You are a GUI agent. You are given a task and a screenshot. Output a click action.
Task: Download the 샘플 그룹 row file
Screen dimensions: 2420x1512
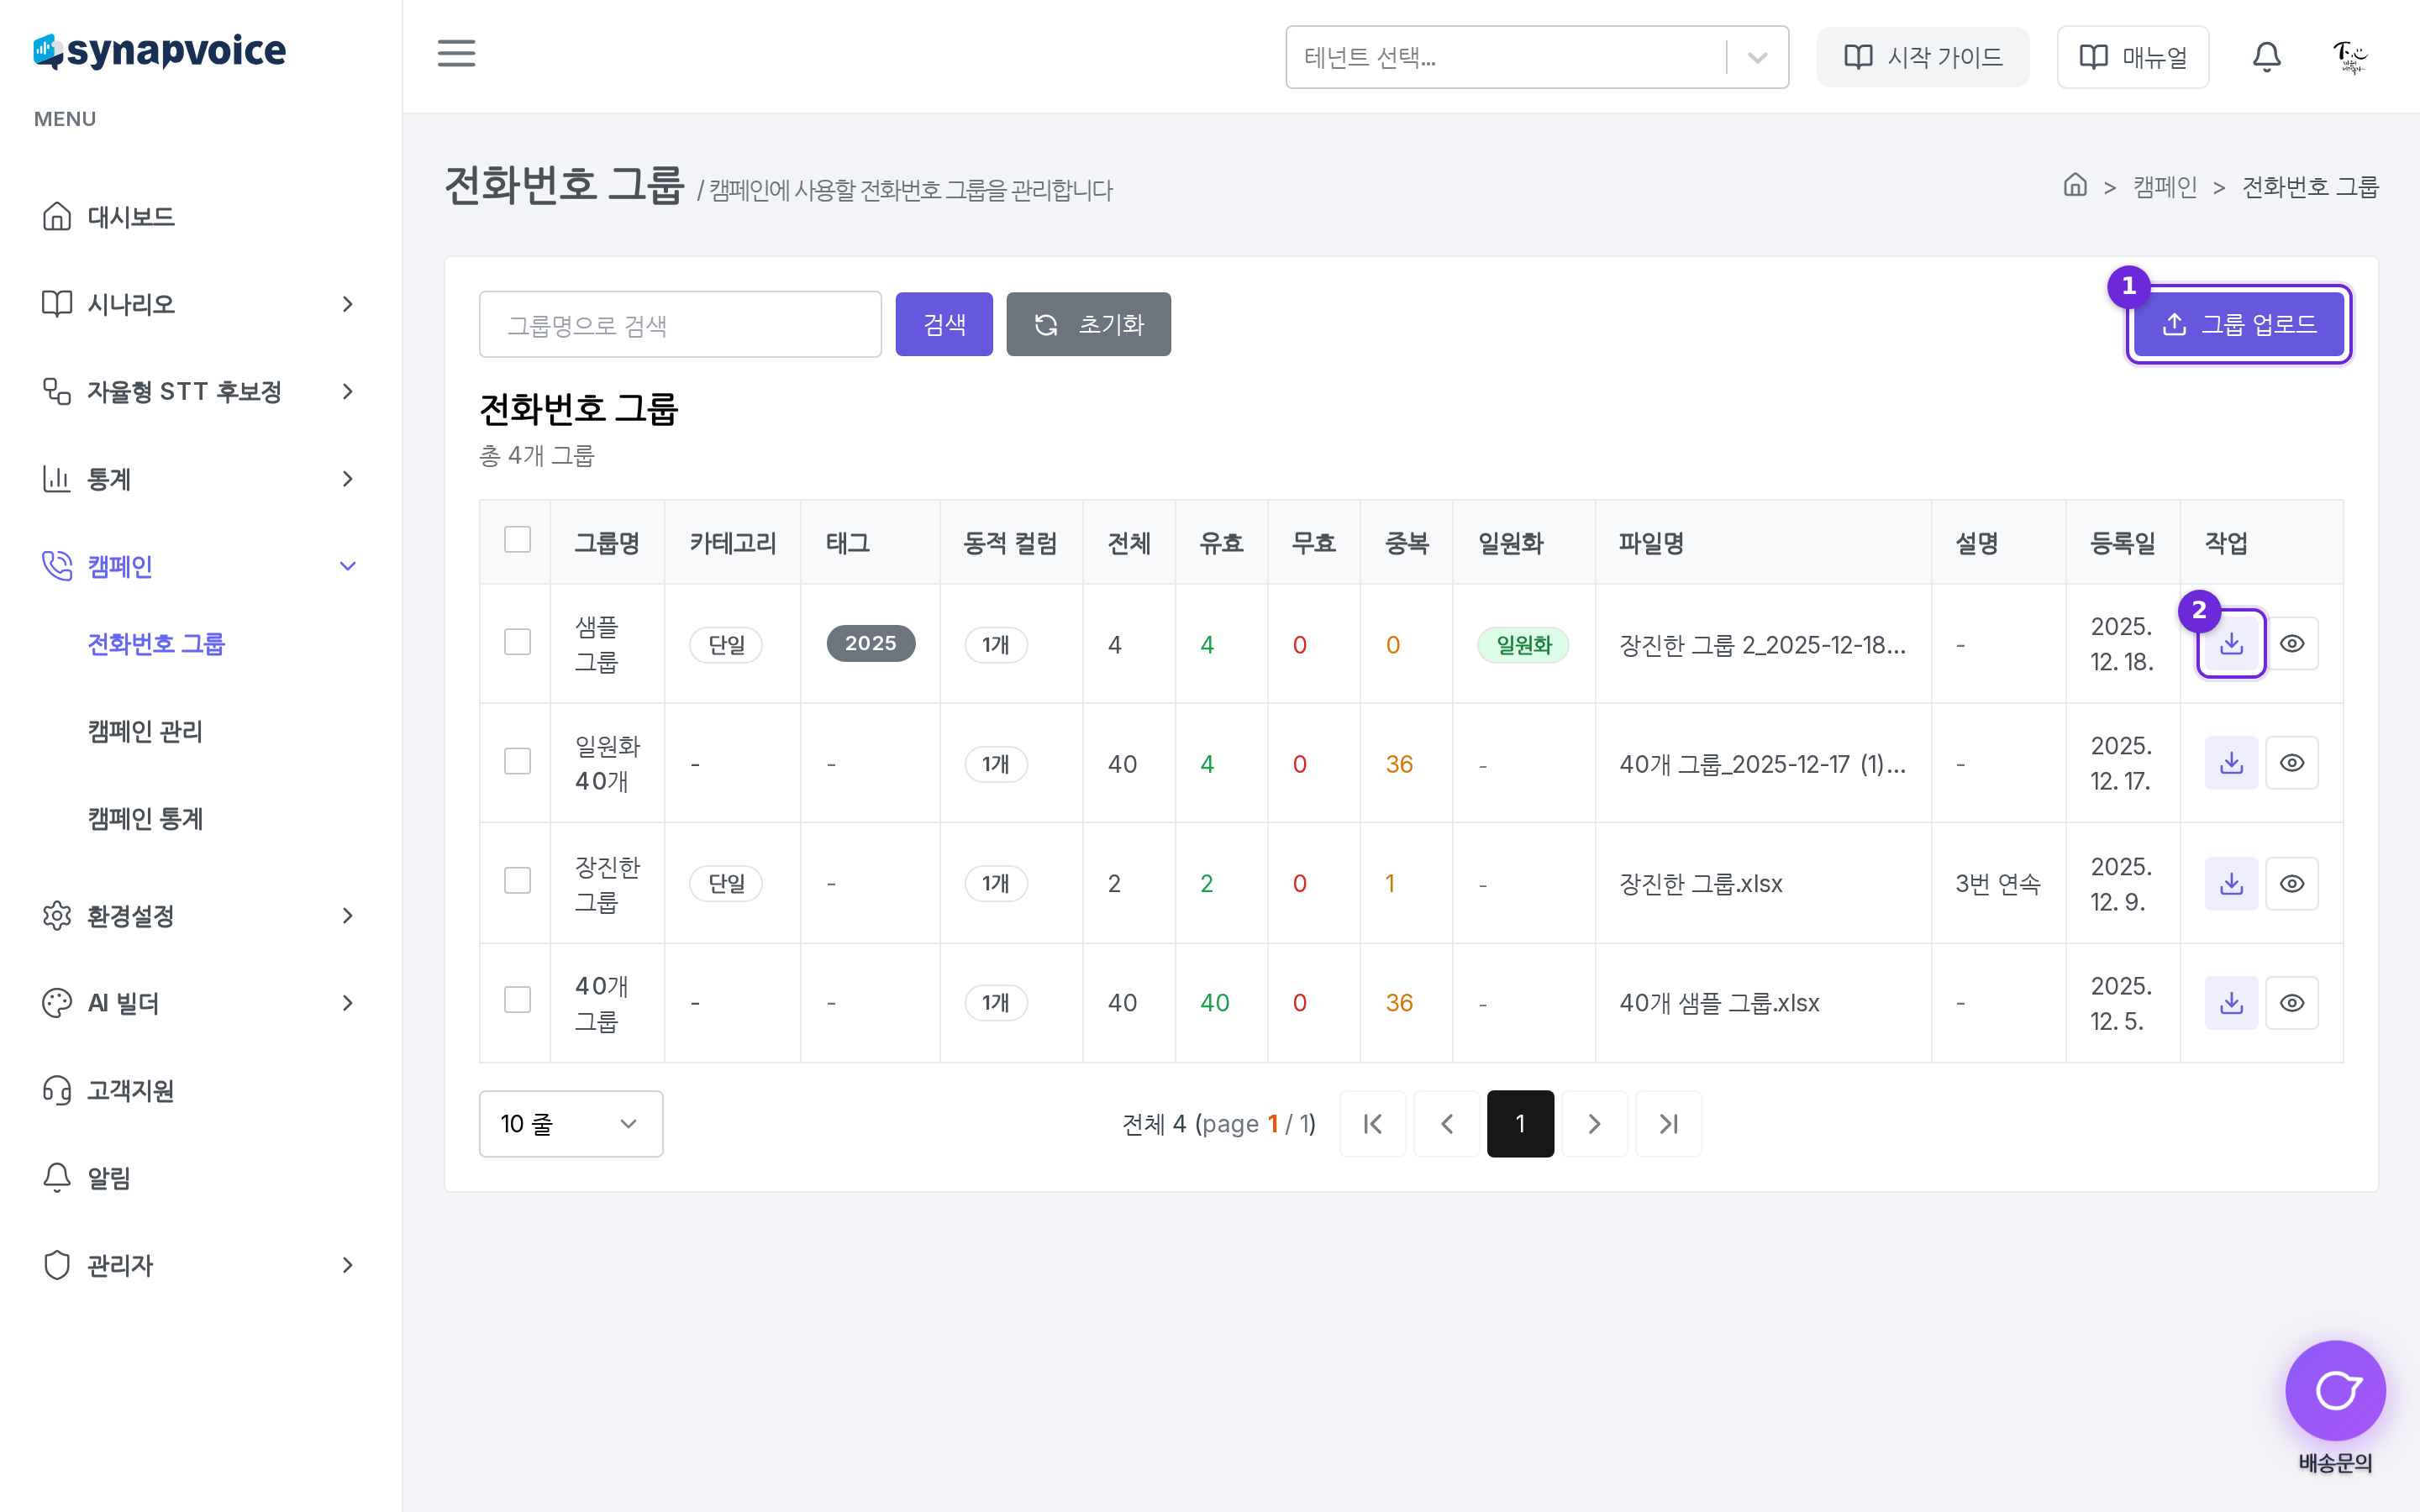coord(2231,644)
